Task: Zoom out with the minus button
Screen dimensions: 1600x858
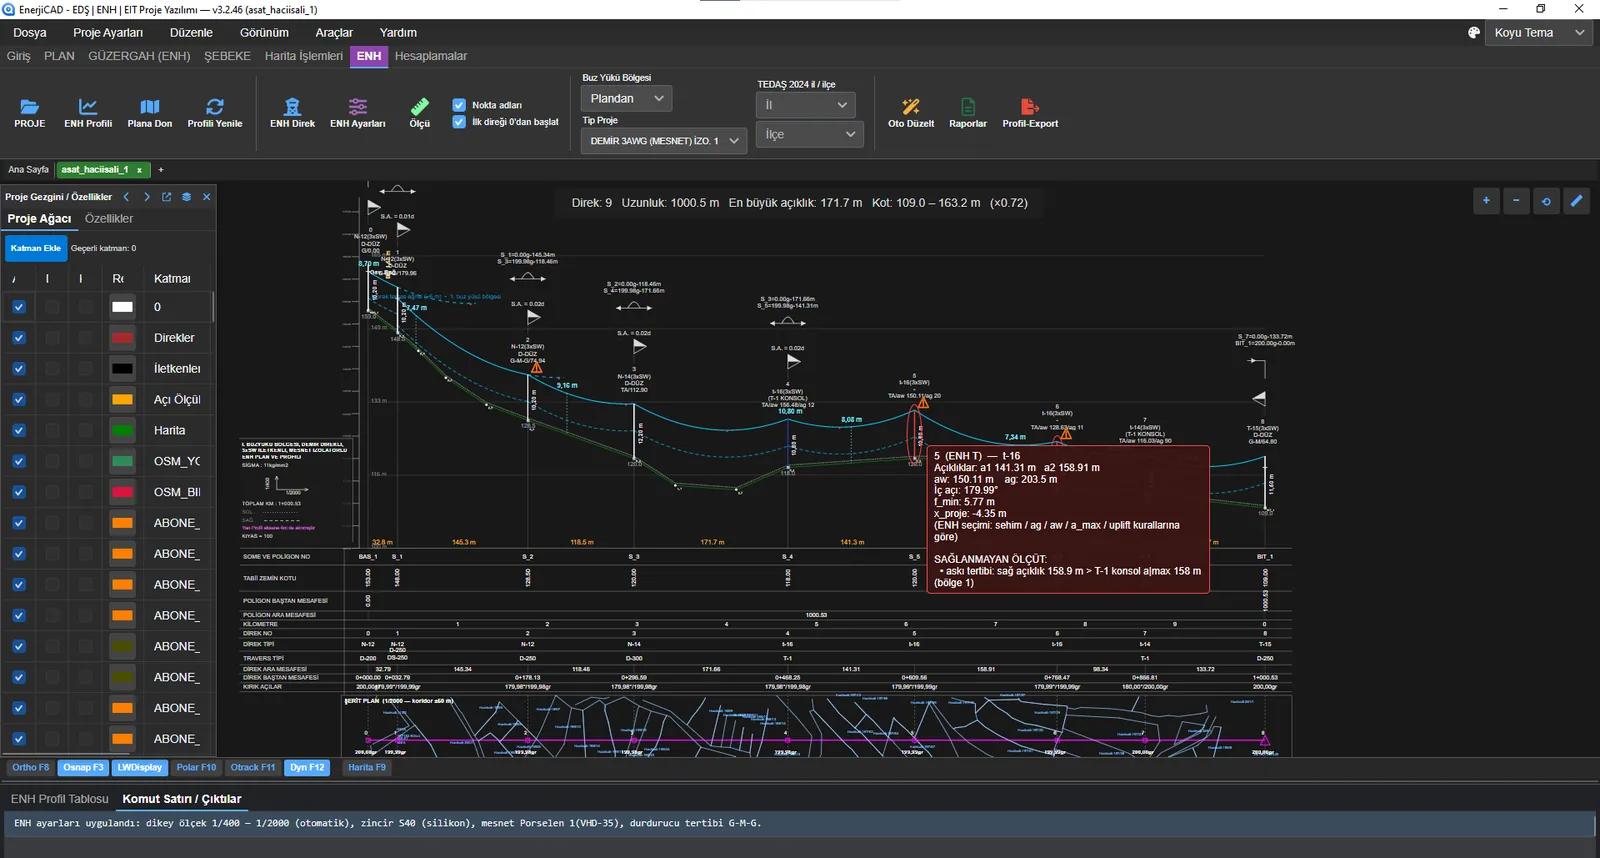Action: [1516, 201]
